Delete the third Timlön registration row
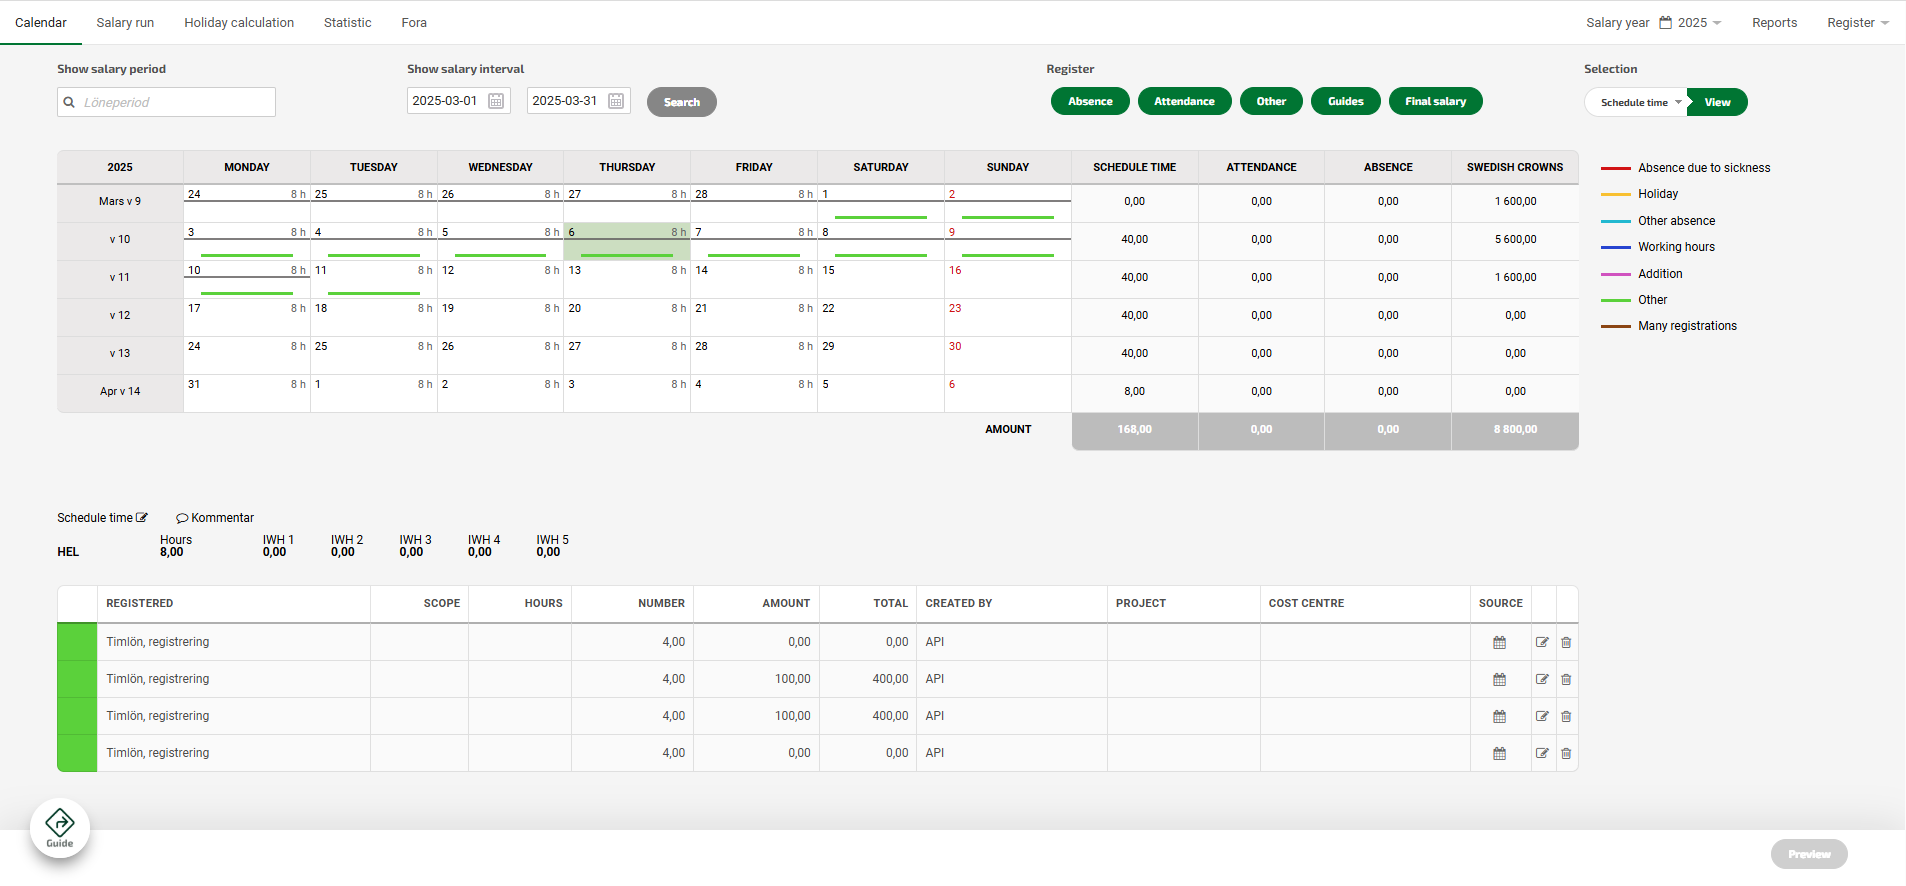 click(1566, 717)
